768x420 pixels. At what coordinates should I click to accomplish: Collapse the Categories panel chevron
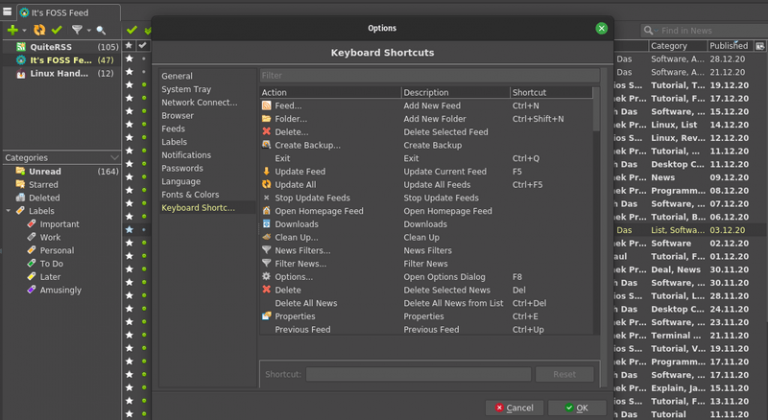tap(115, 158)
